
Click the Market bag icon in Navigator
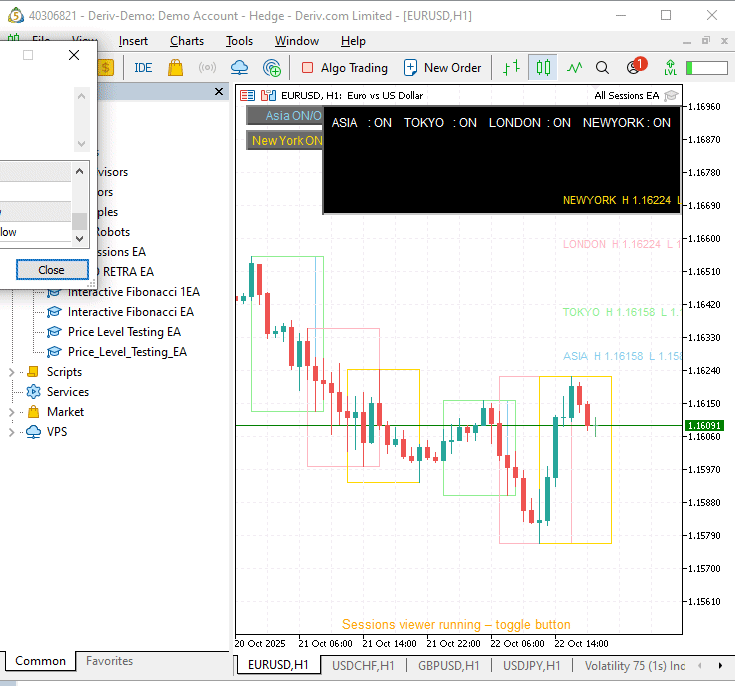tap(33, 412)
